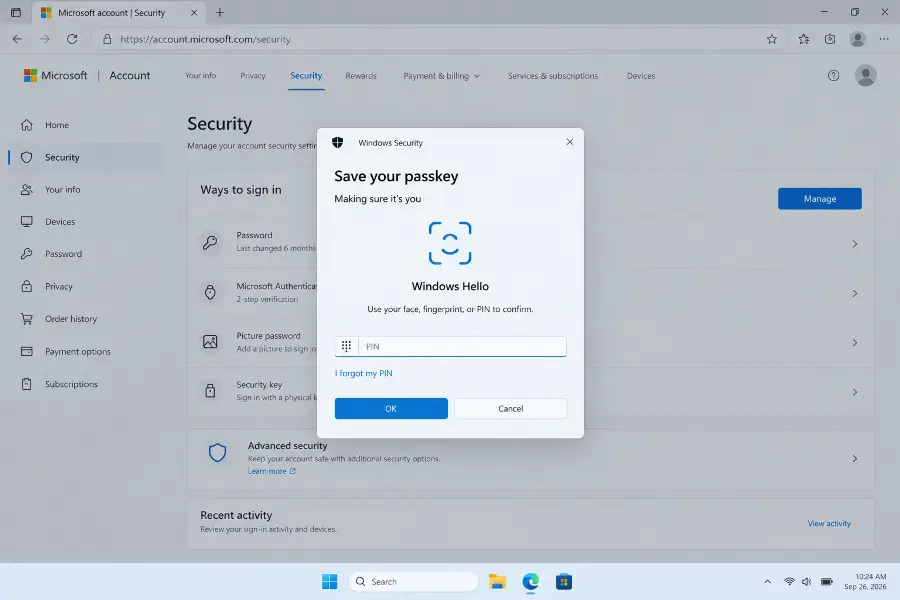Expand the Microsoft Authenticator row chevron
Screen dimensions: 900x600
point(855,293)
